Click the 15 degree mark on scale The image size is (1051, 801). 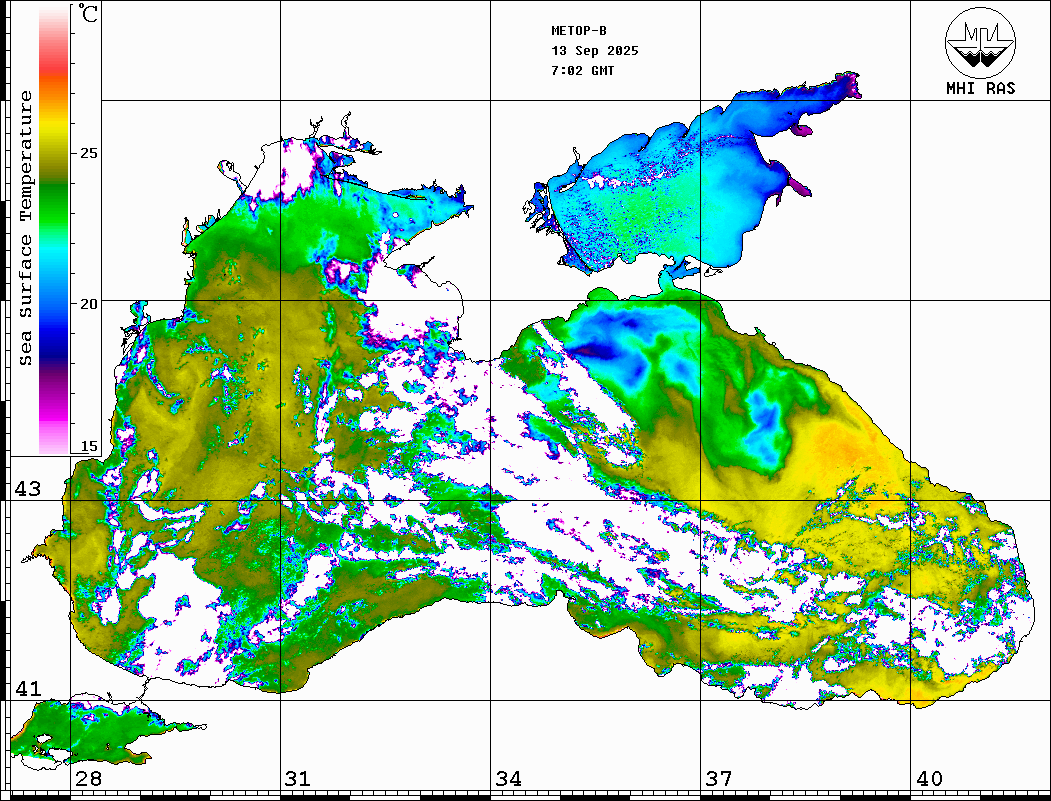(89, 446)
